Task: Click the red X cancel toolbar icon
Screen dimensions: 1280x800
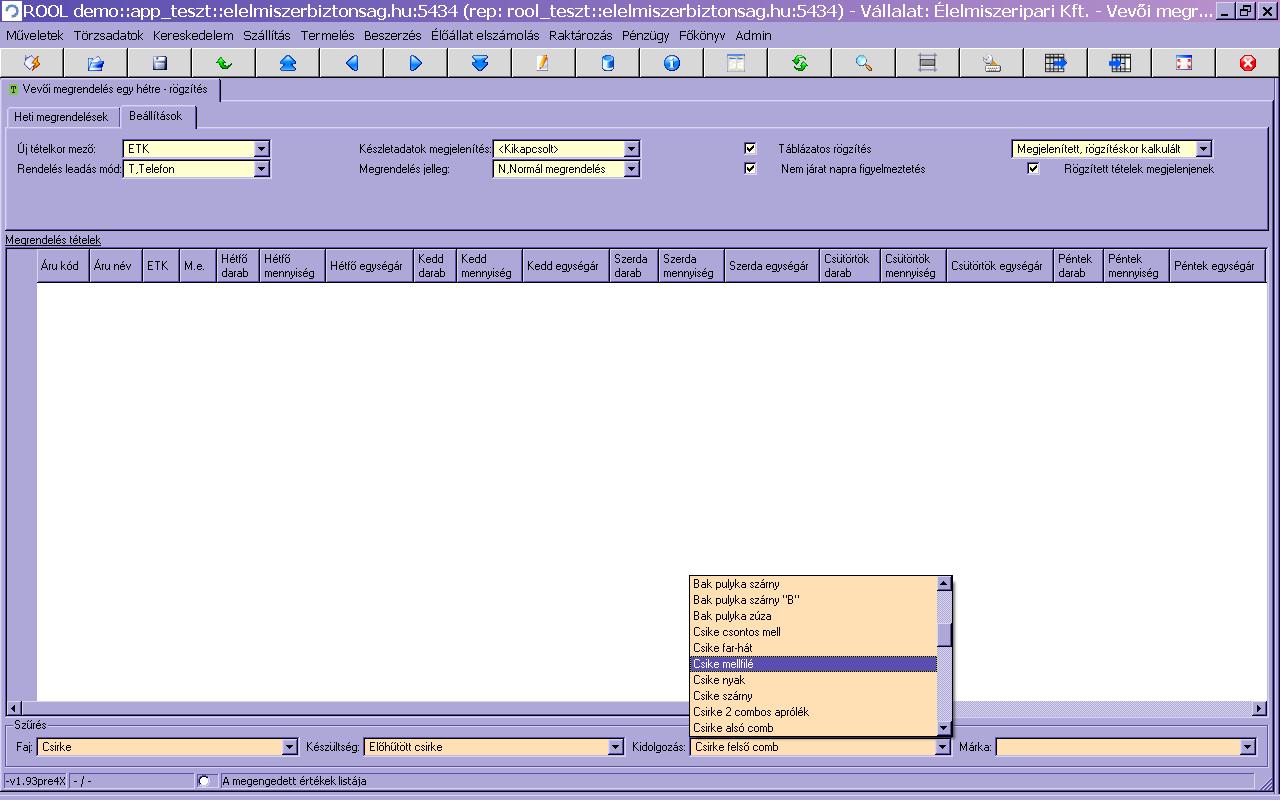Action: [x=1247, y=63]
